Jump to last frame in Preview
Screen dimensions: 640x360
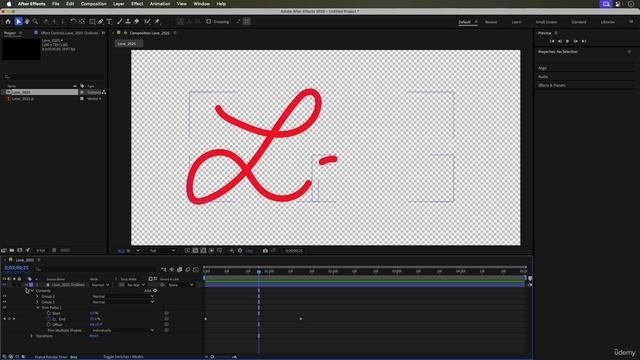pos(584,41)
